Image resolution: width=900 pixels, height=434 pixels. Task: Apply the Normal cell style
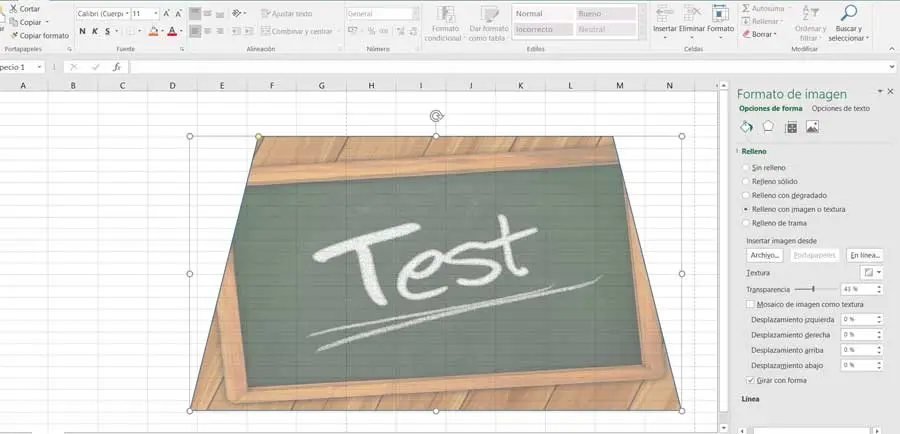(543, 14)
